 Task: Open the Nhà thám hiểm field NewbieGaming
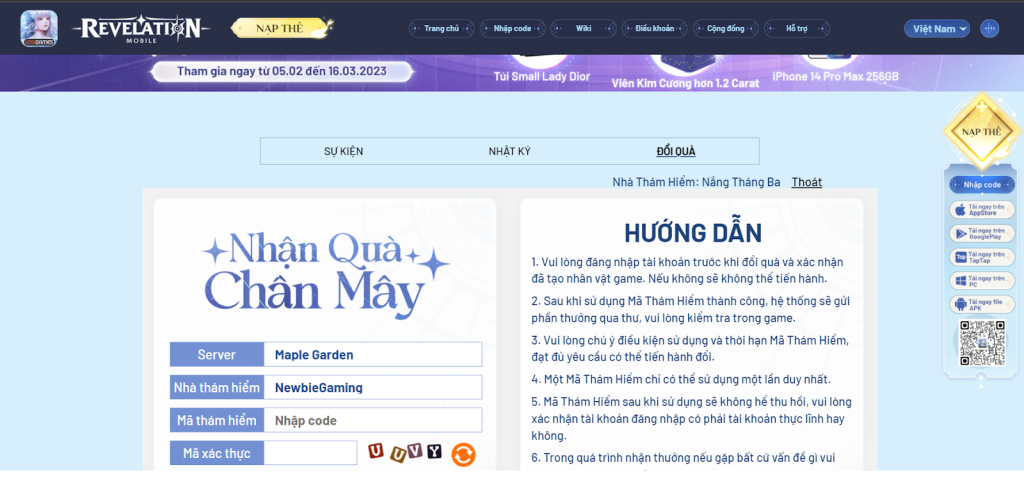click(x=373, y=388)
